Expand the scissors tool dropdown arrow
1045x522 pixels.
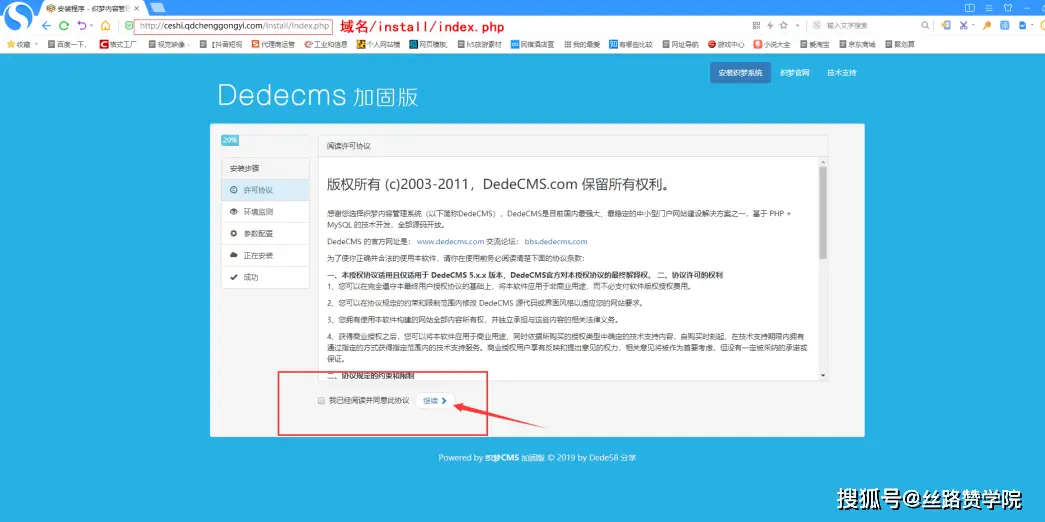[x=974, y=25]
